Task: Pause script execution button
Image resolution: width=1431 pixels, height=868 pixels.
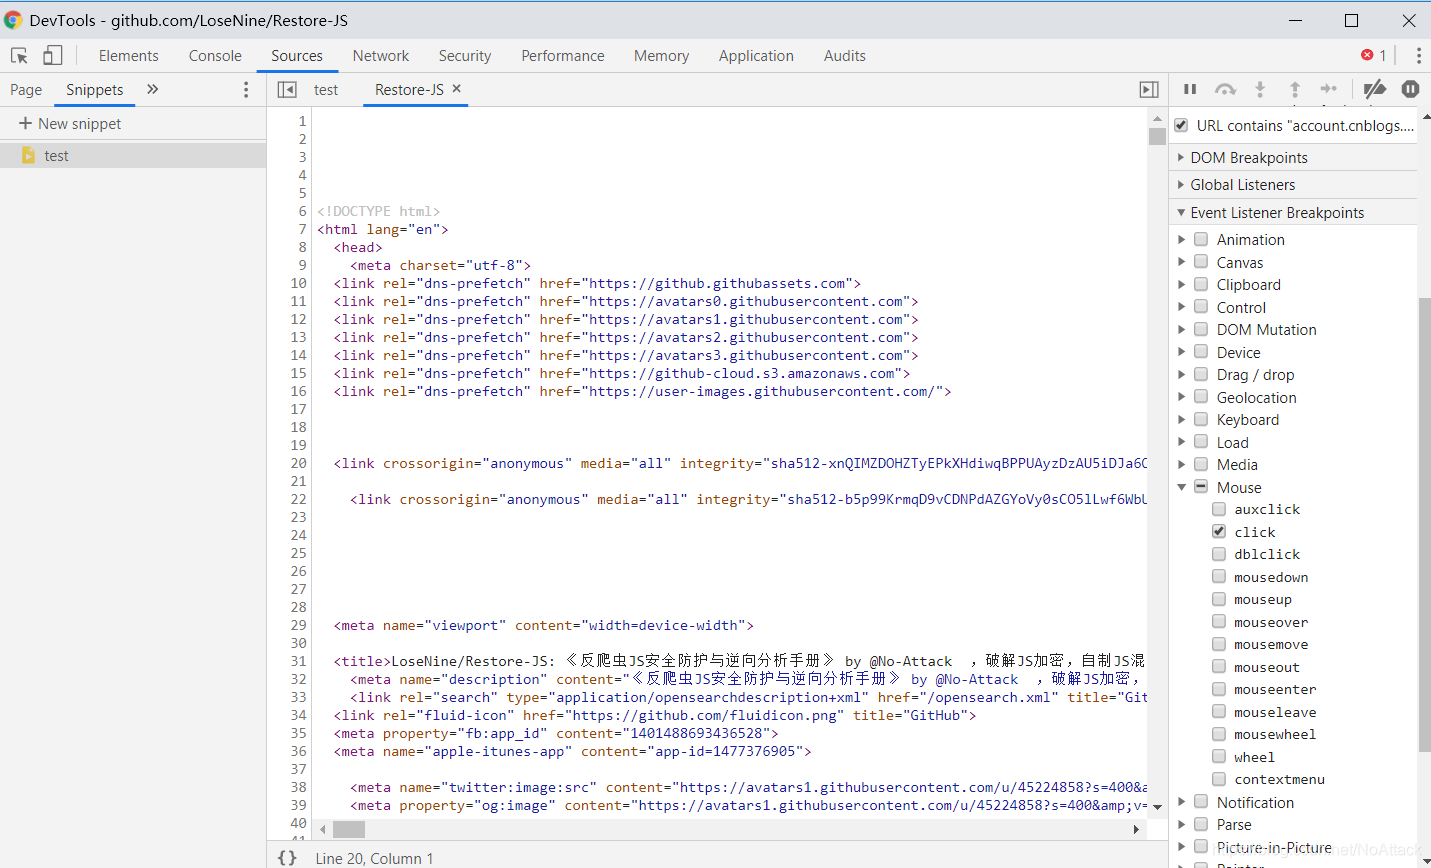Action: 1190,89
